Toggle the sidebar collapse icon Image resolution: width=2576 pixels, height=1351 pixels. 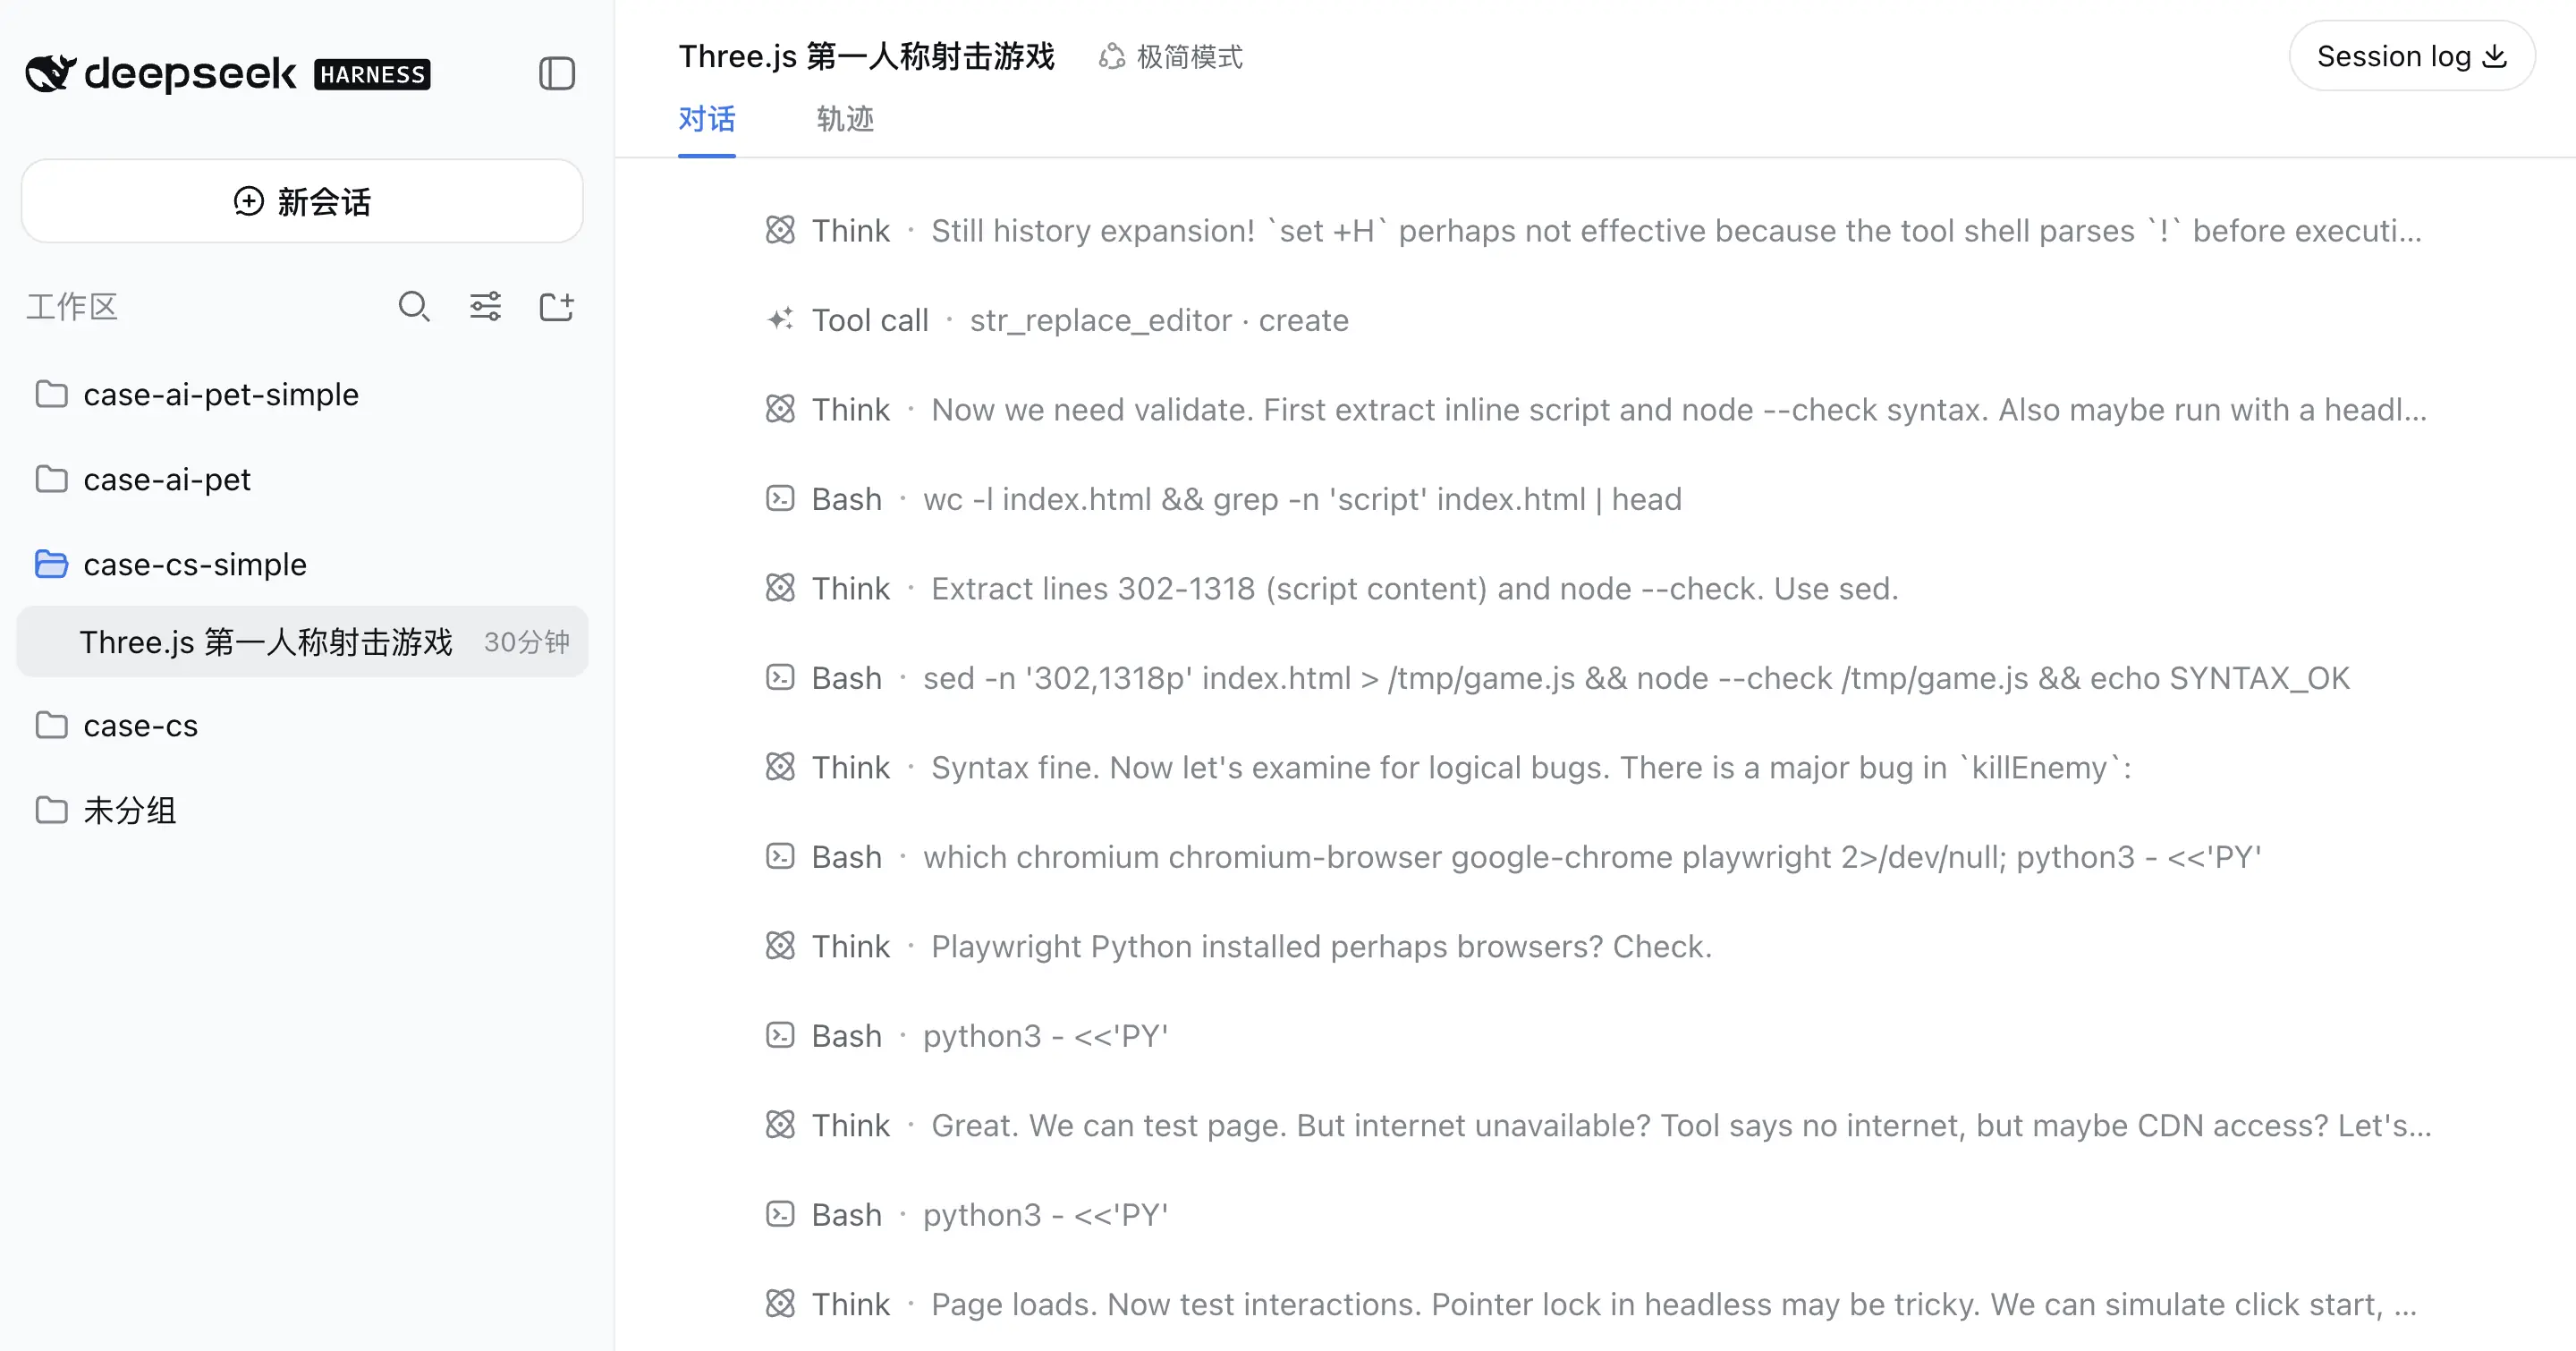point(557,73)
